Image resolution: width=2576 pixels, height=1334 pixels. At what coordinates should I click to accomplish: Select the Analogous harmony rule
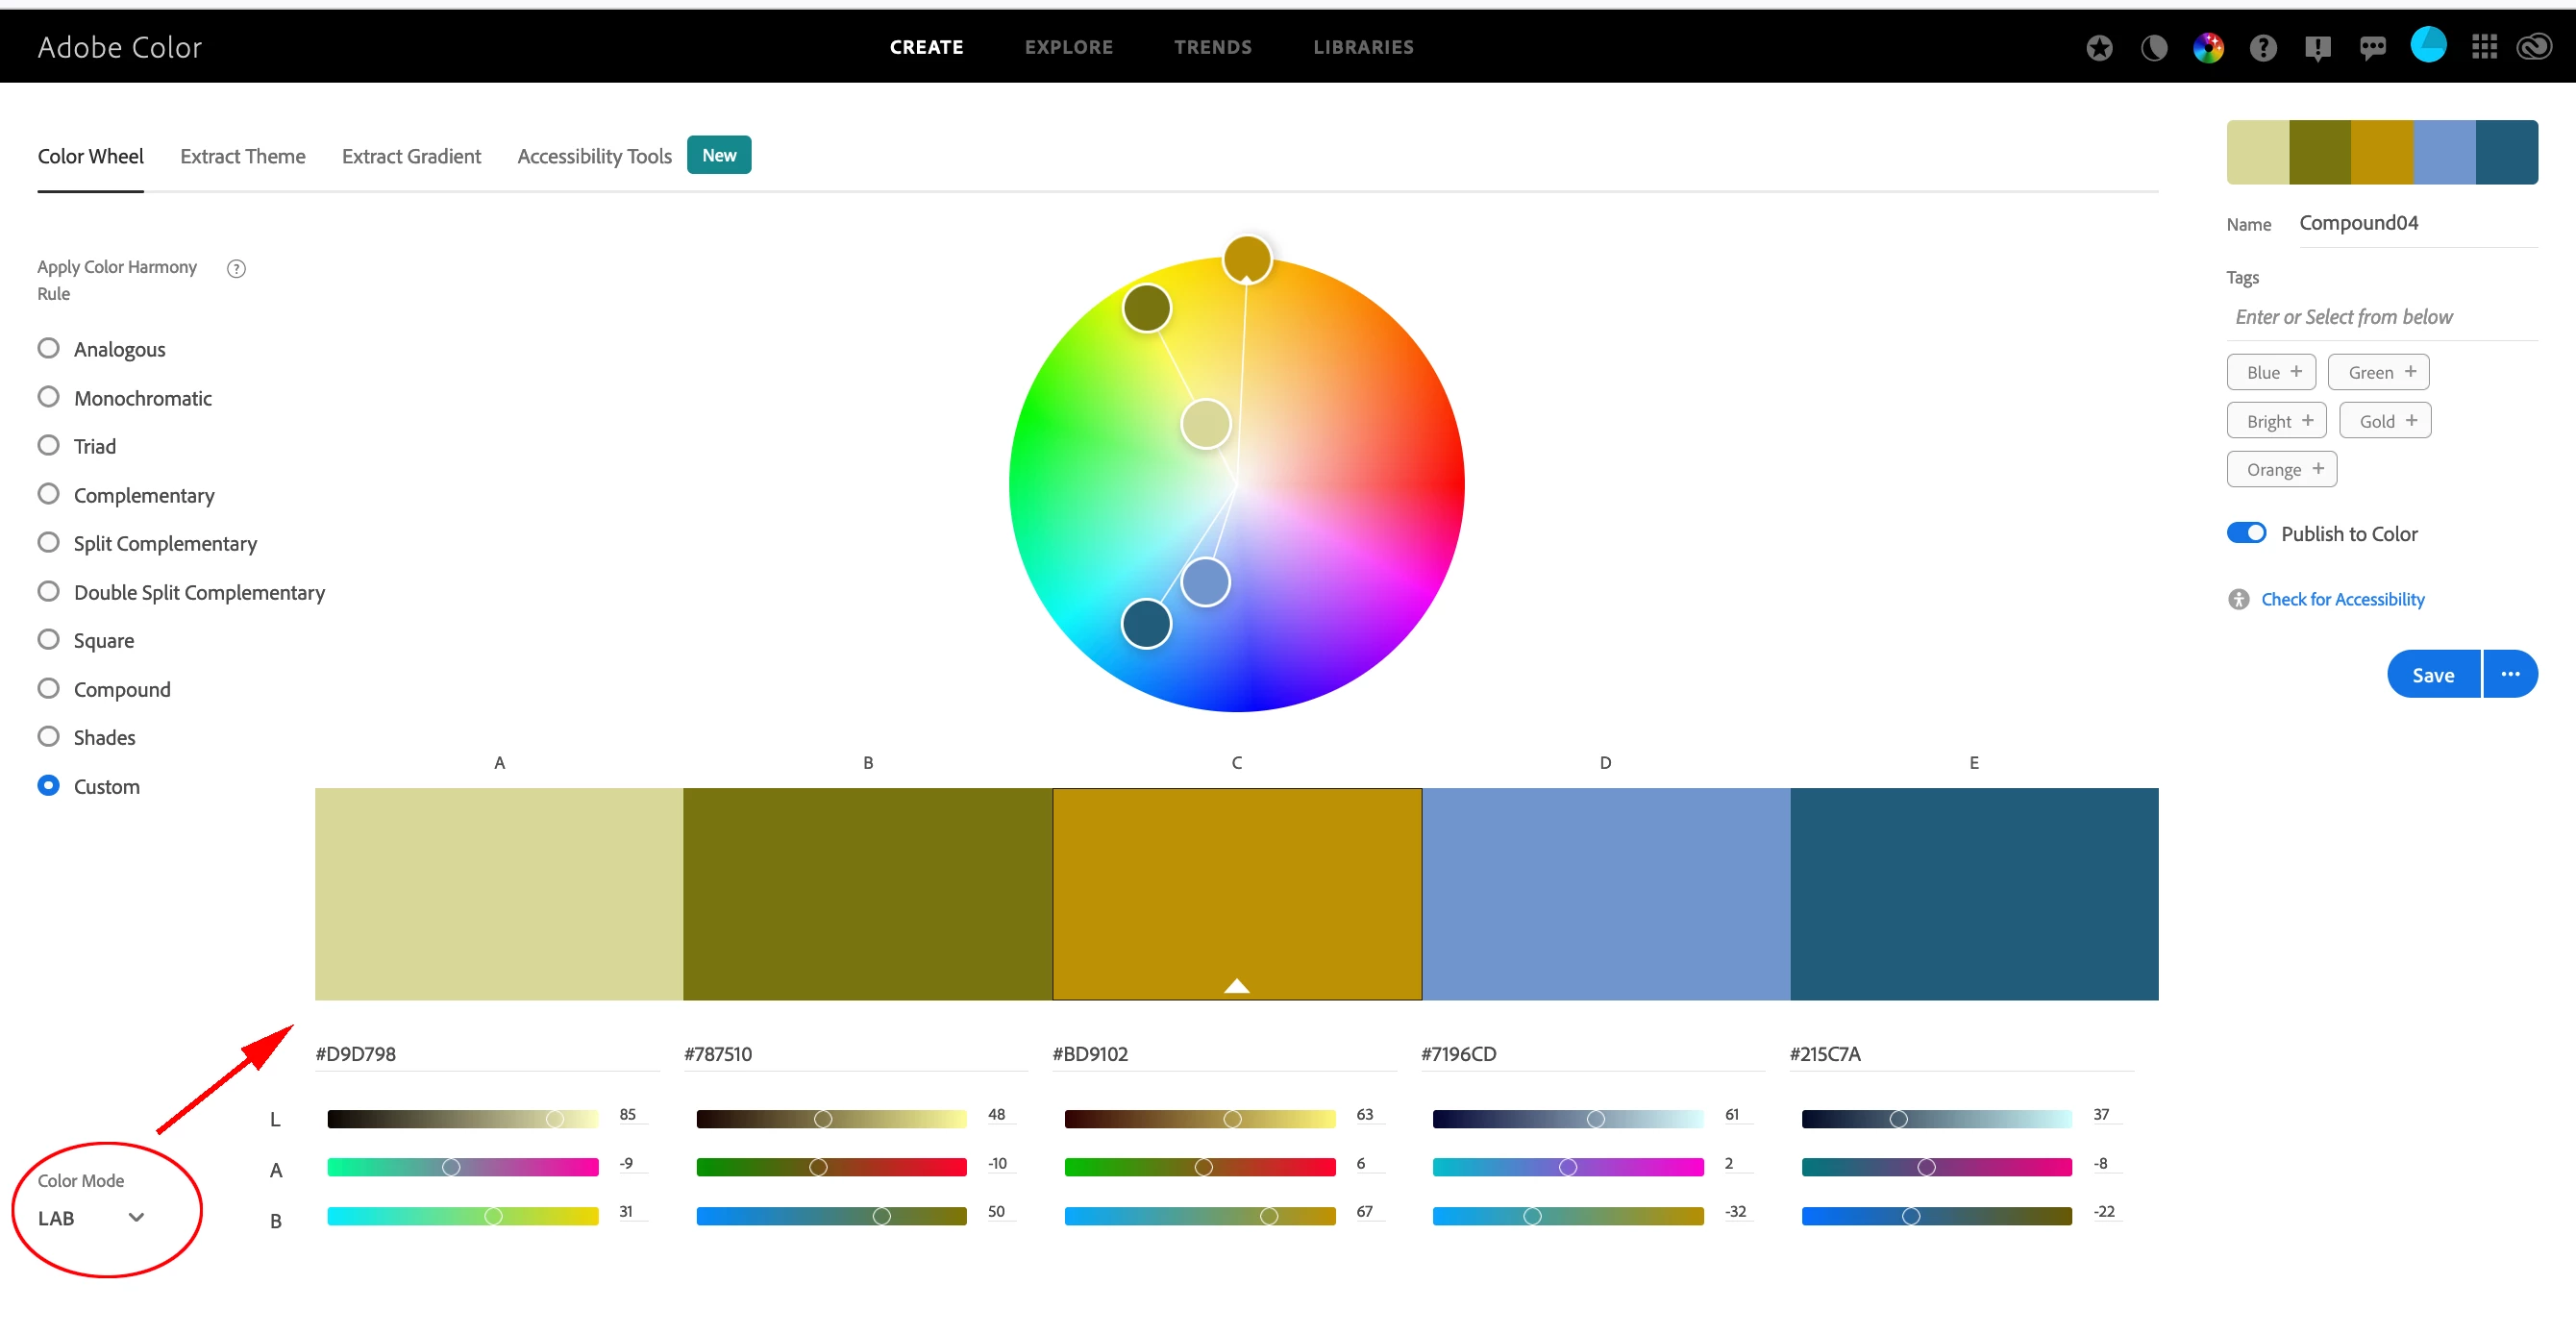coord(48,348)
